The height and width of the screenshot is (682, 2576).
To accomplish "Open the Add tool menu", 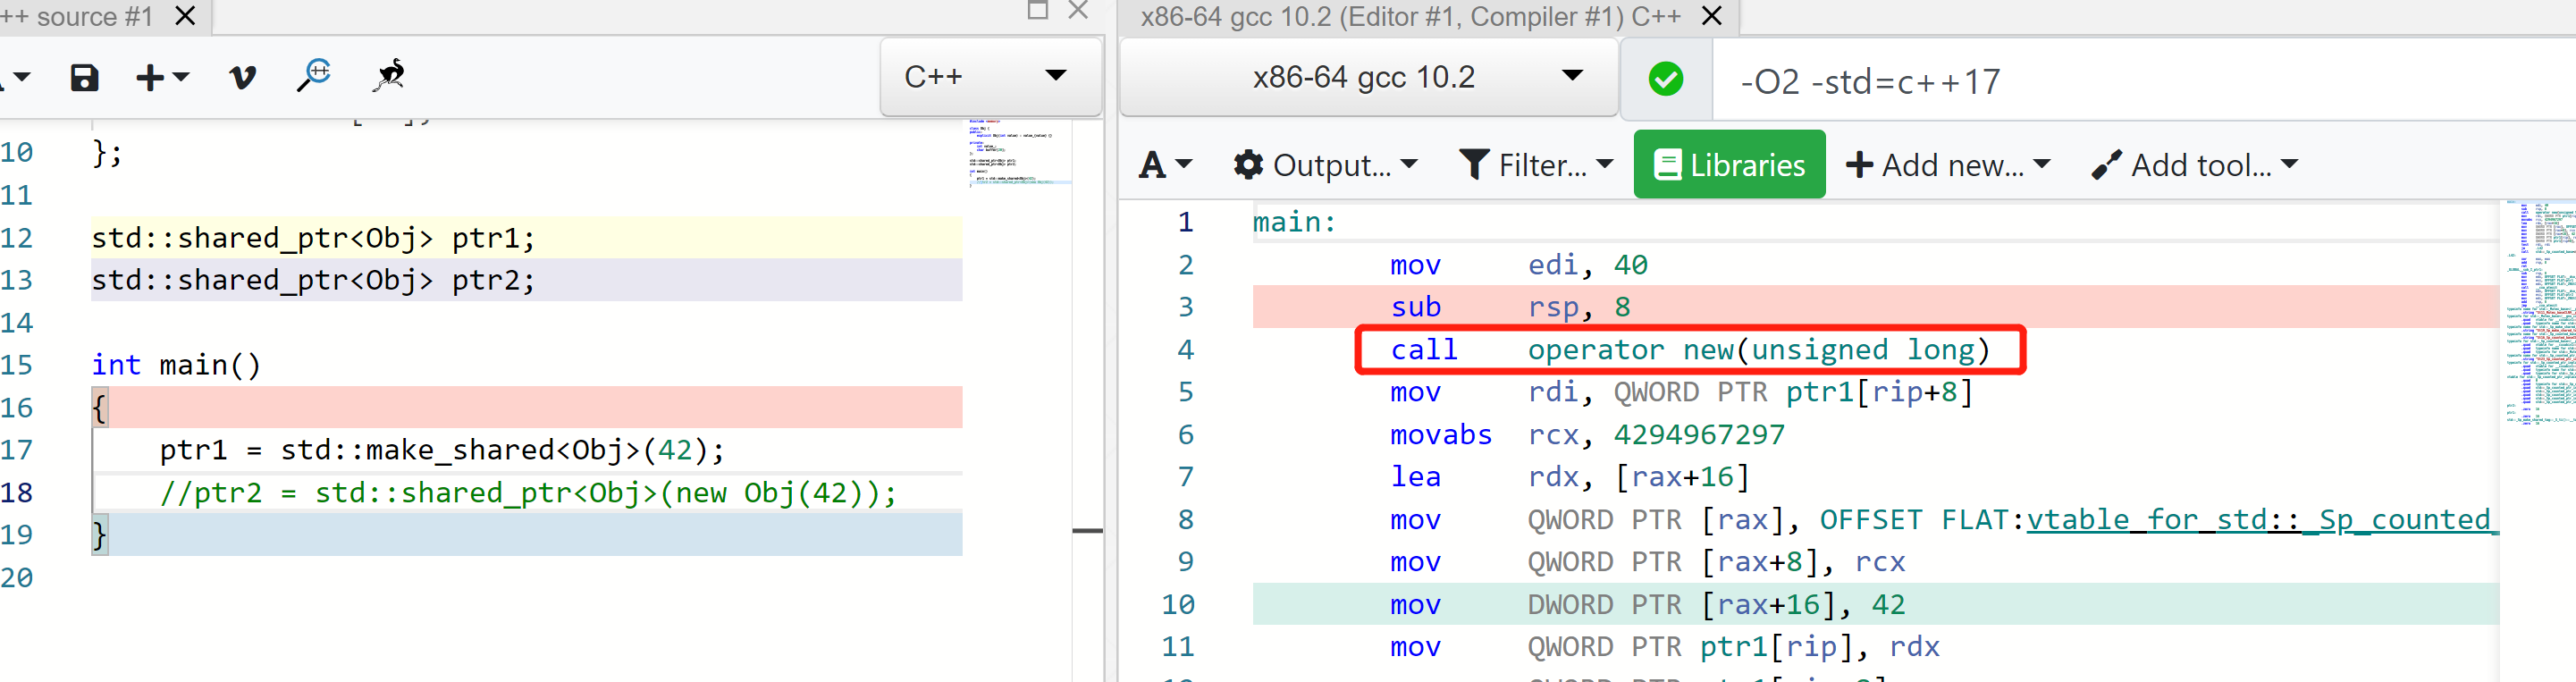I will (x=2194, y=164).
